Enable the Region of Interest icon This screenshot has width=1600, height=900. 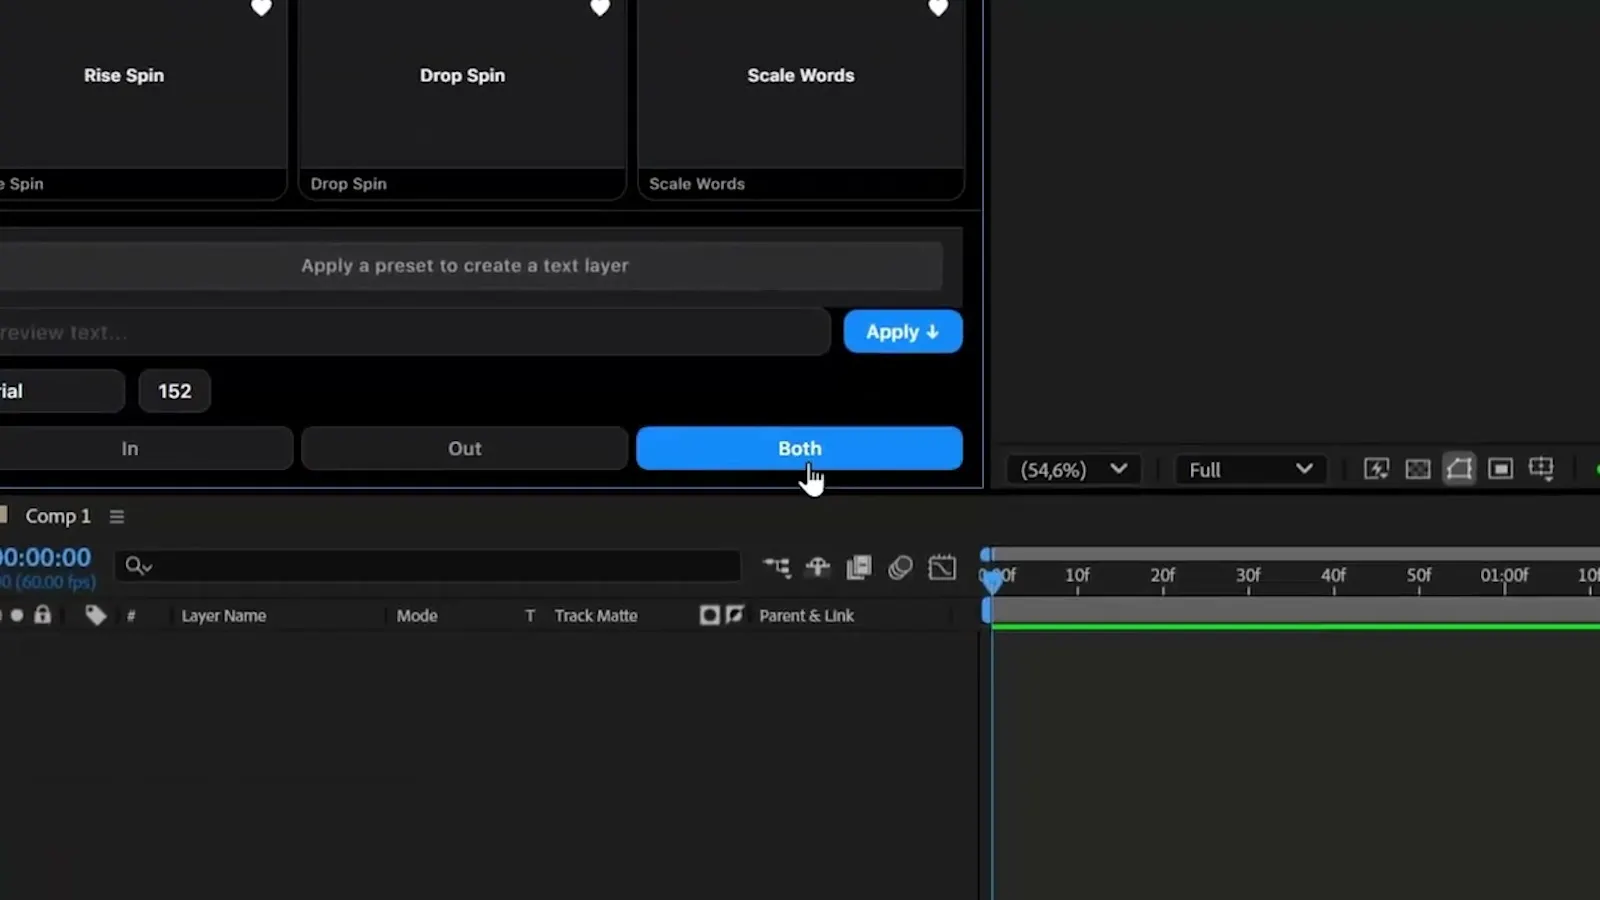pos(1500,469)
